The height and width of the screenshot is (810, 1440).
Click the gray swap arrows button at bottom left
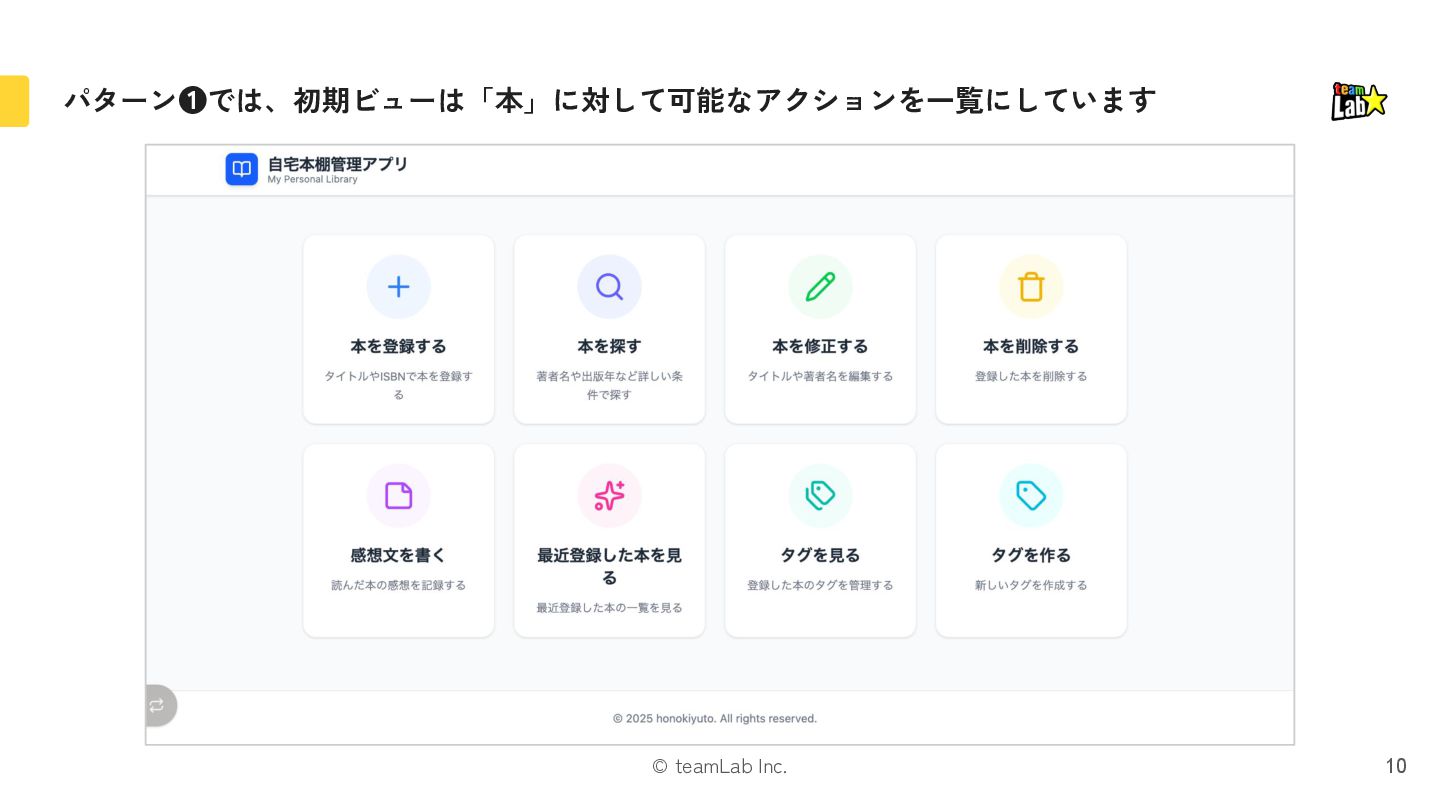pyautogui.click(x=158, y=705)
